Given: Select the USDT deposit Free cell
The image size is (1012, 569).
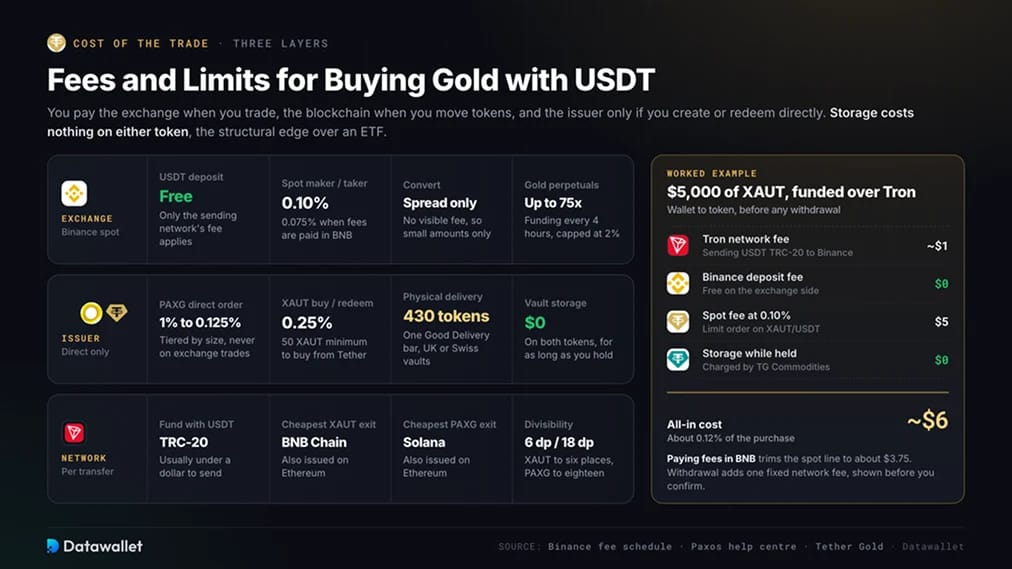Looking at the screenshot, I should tap(208, 209).
